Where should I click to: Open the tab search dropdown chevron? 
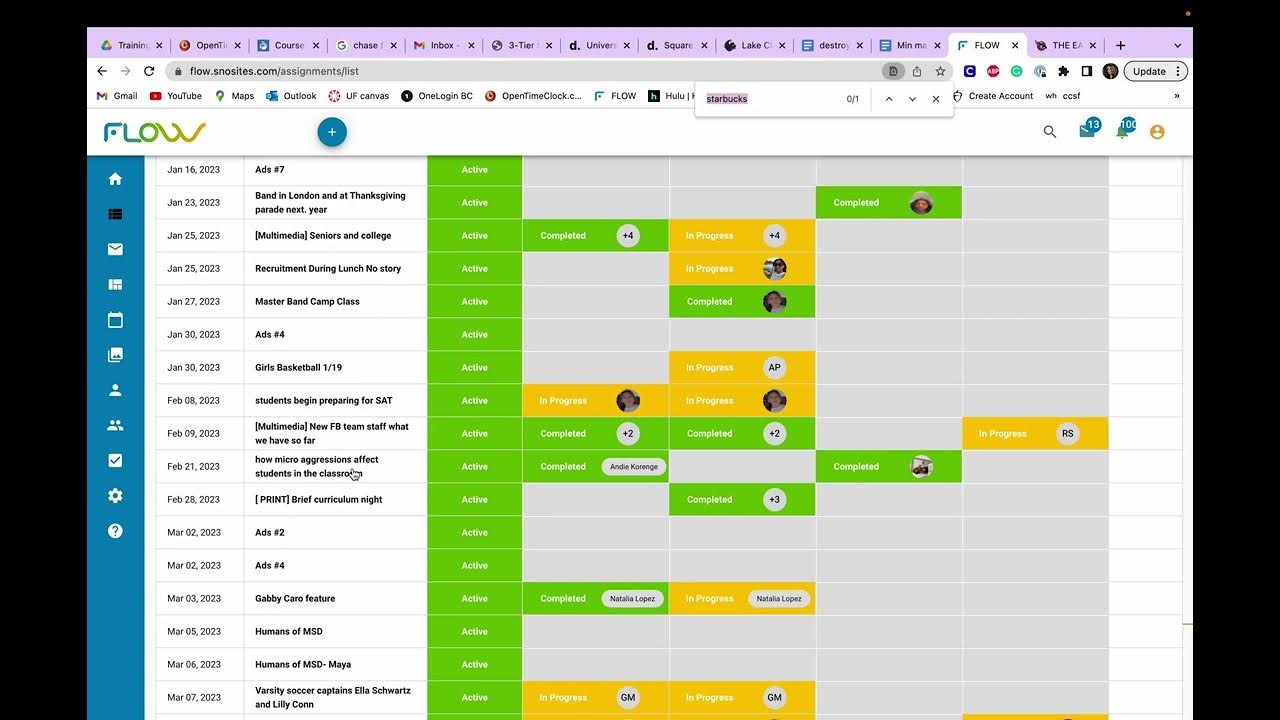(1177, 45)
